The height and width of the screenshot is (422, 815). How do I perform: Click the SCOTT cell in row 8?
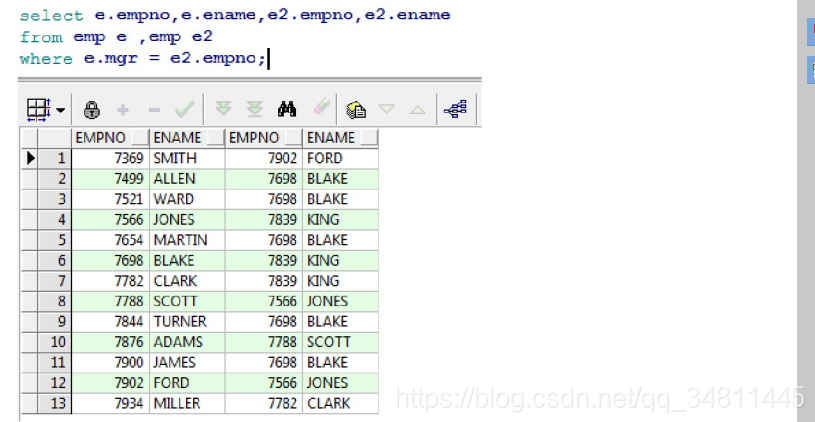[x=187, y=301]
